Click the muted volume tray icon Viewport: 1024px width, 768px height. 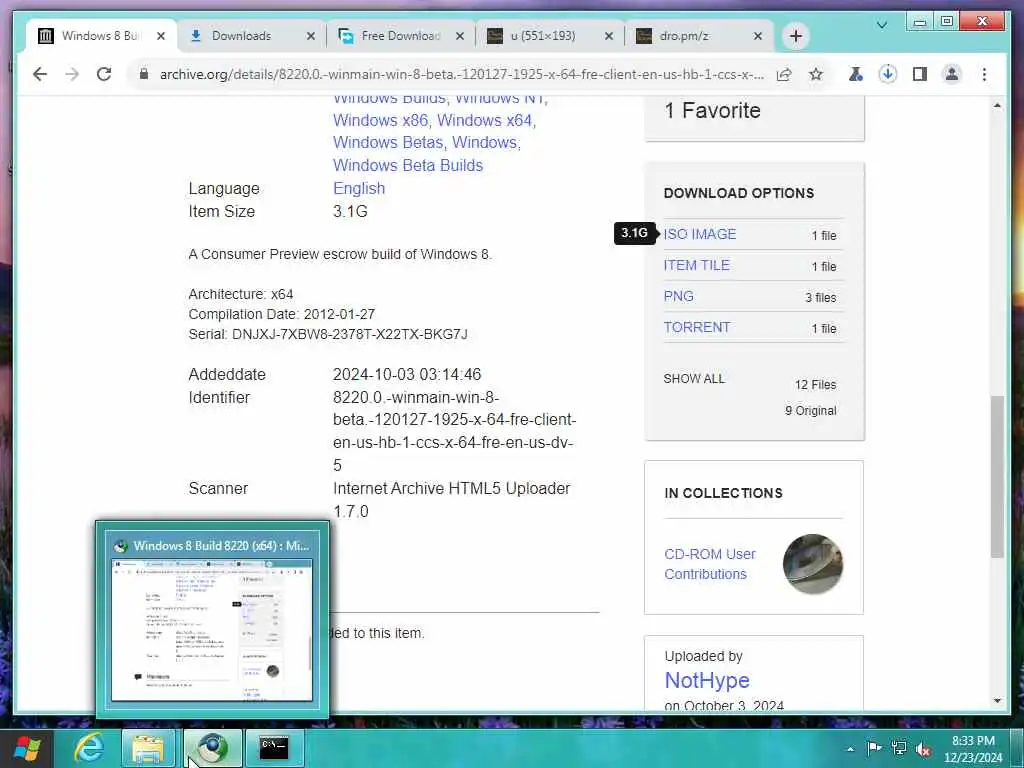point(923,749)
